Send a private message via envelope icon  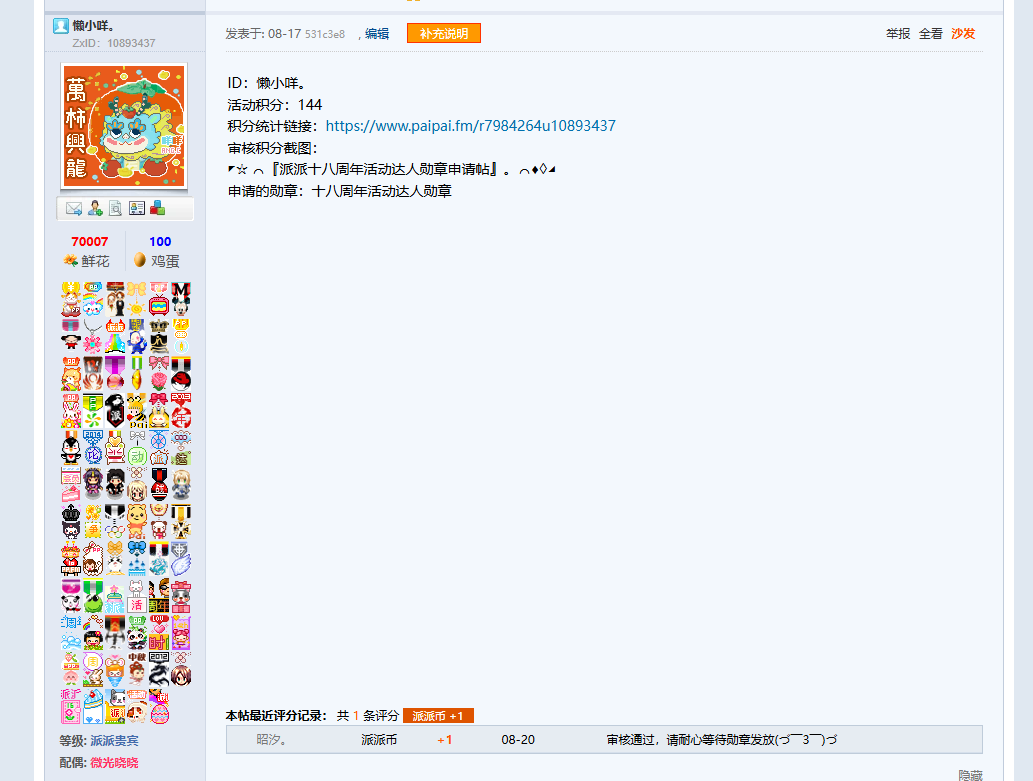[74, 209]
